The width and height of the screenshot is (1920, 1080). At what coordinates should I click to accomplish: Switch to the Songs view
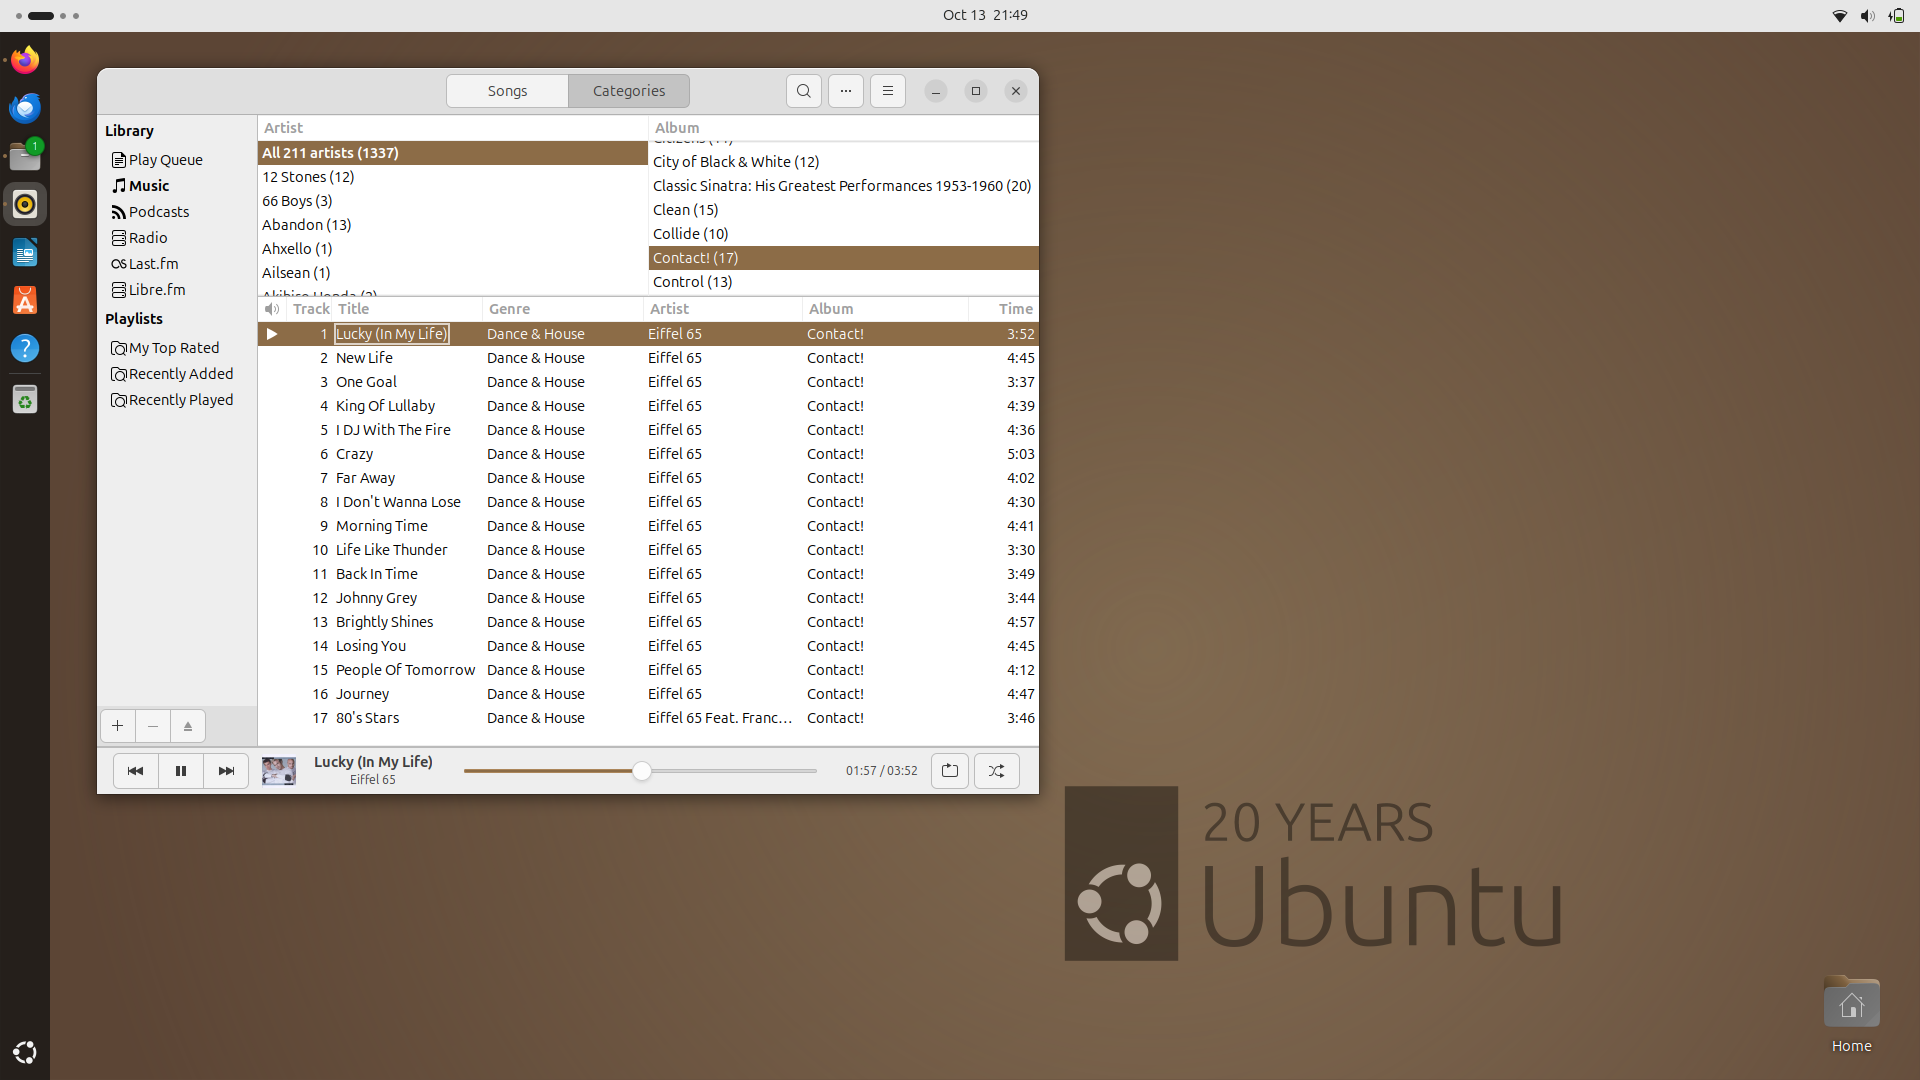tap(507, 91)
